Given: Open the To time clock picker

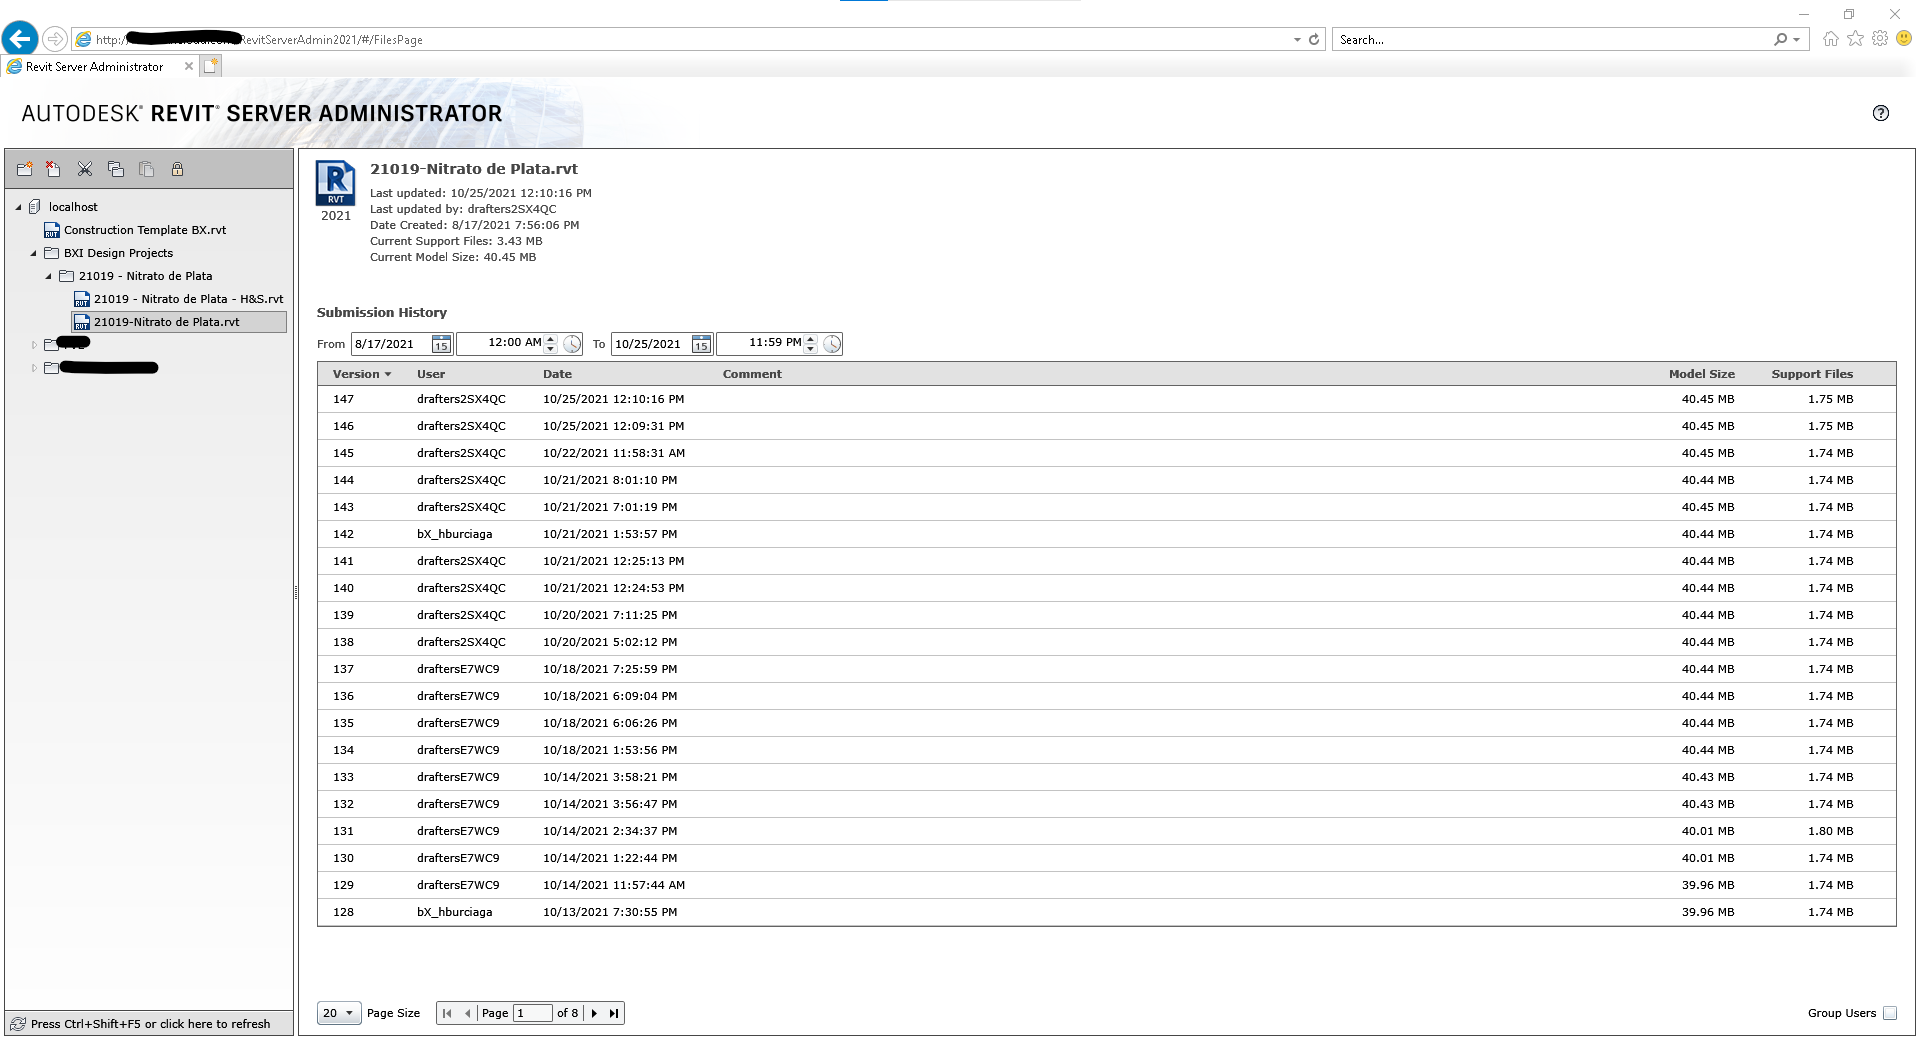Looking at the screenshot, I should 832,344.
